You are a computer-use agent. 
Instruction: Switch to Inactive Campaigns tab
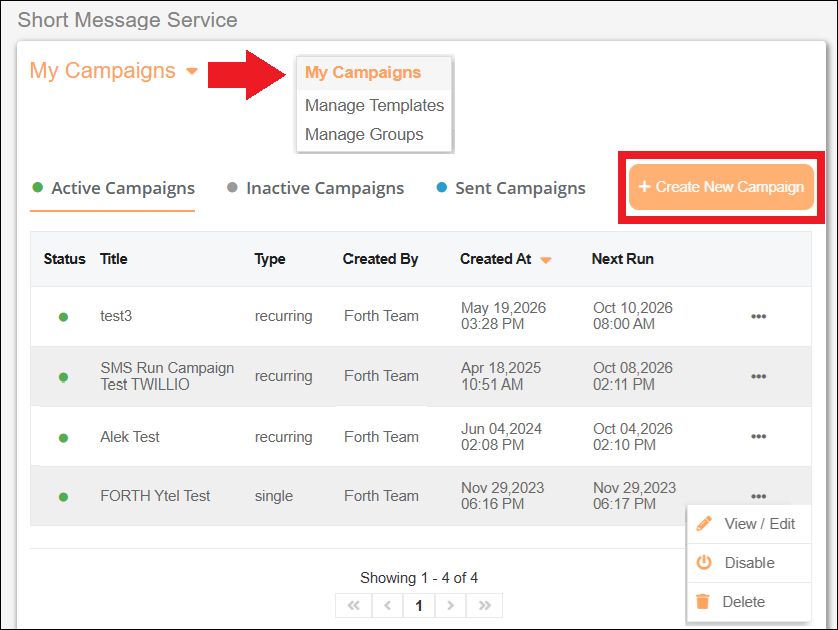[315, 188]
